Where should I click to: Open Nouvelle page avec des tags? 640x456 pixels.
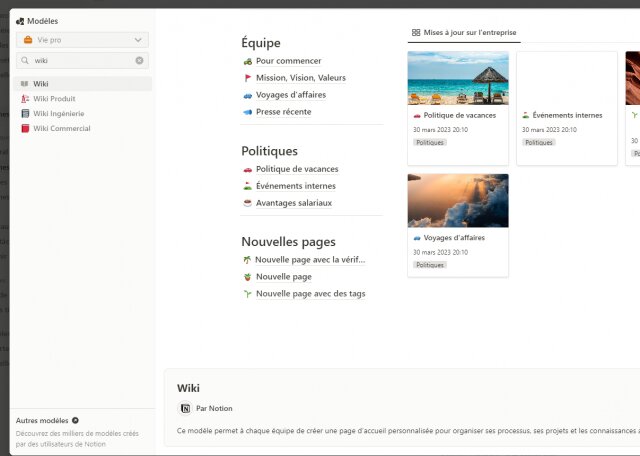(310, 294)
